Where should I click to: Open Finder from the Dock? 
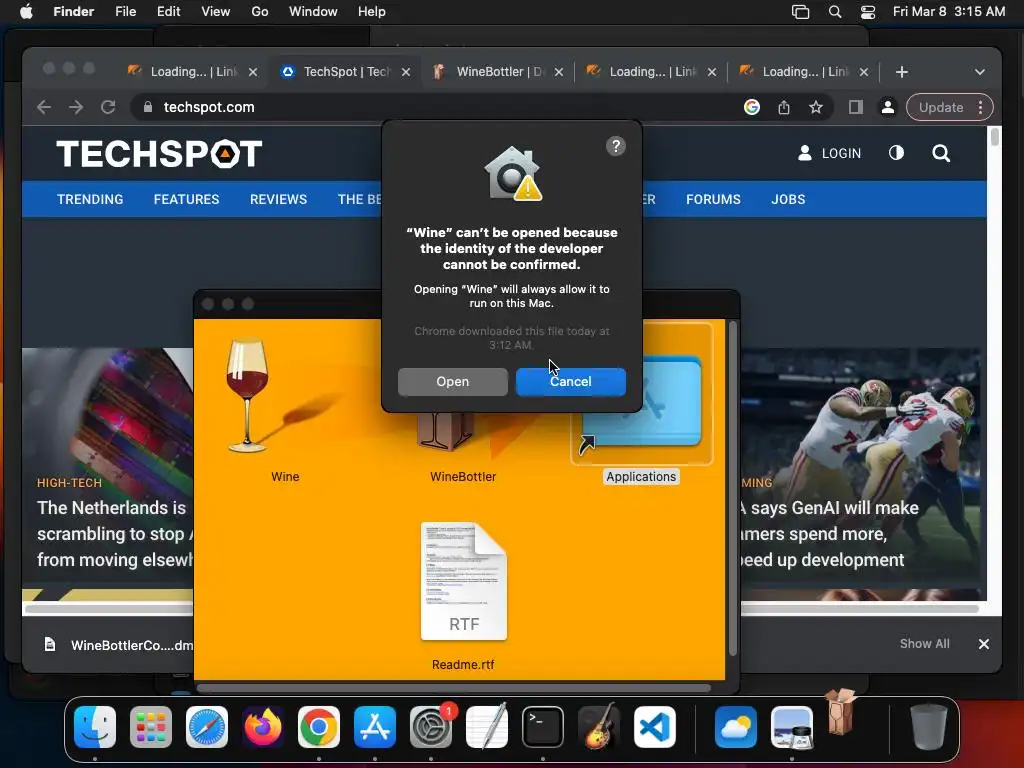coord(95,727)
